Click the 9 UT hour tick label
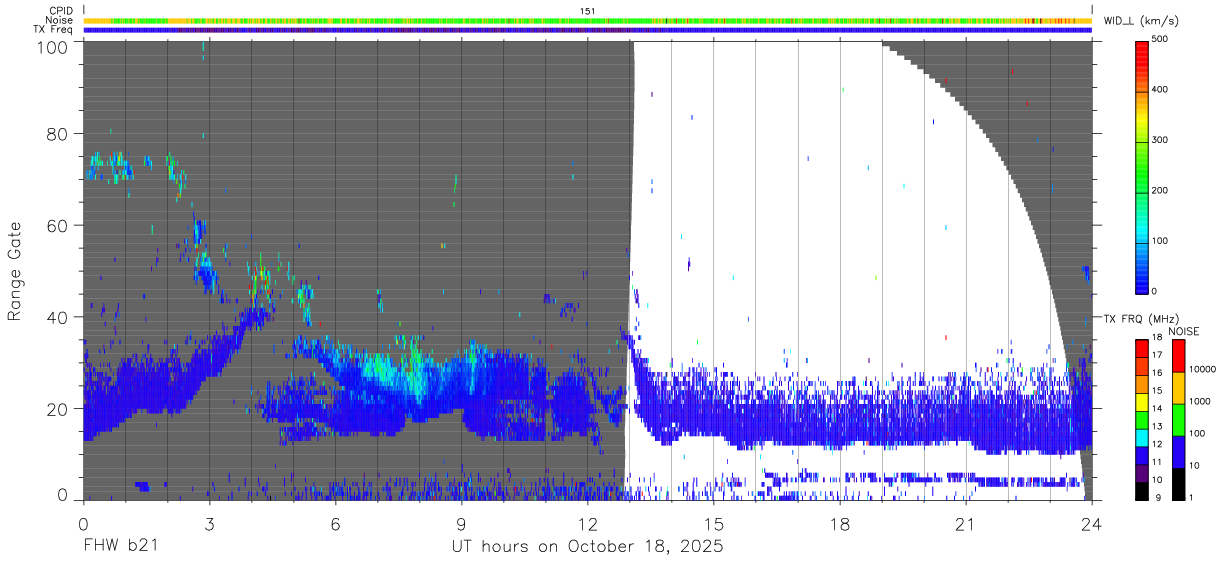 461,524
